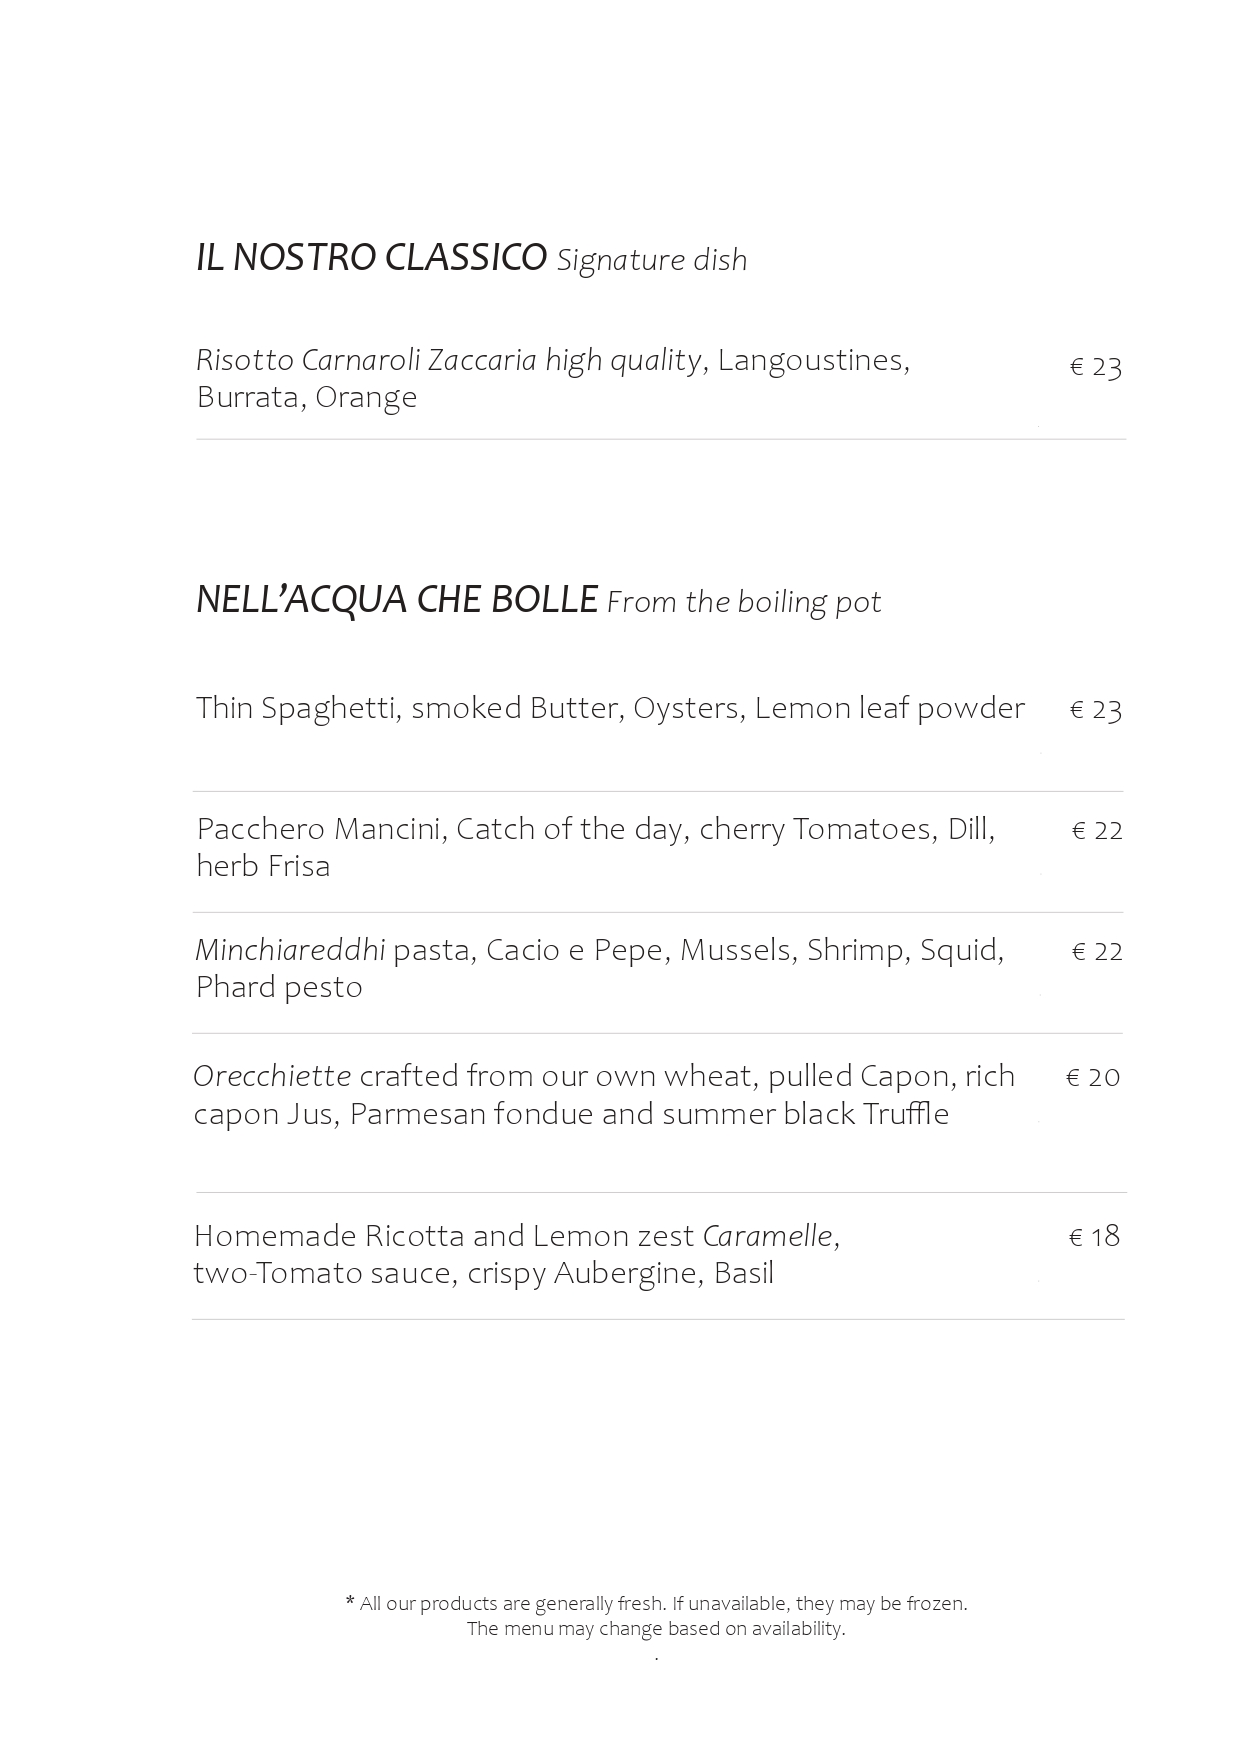Click the Burrata, Orange text line
Viewport: 1241px width, 1755px height.
pos(307,397)
